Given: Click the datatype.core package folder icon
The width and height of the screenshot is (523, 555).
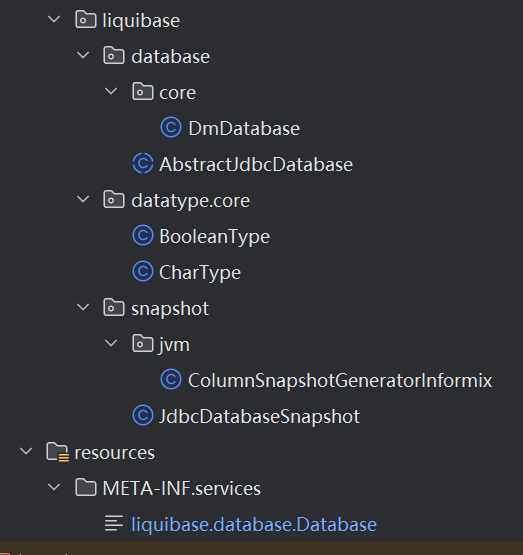Looking at the screenshot, I should (x=114, y=200).
